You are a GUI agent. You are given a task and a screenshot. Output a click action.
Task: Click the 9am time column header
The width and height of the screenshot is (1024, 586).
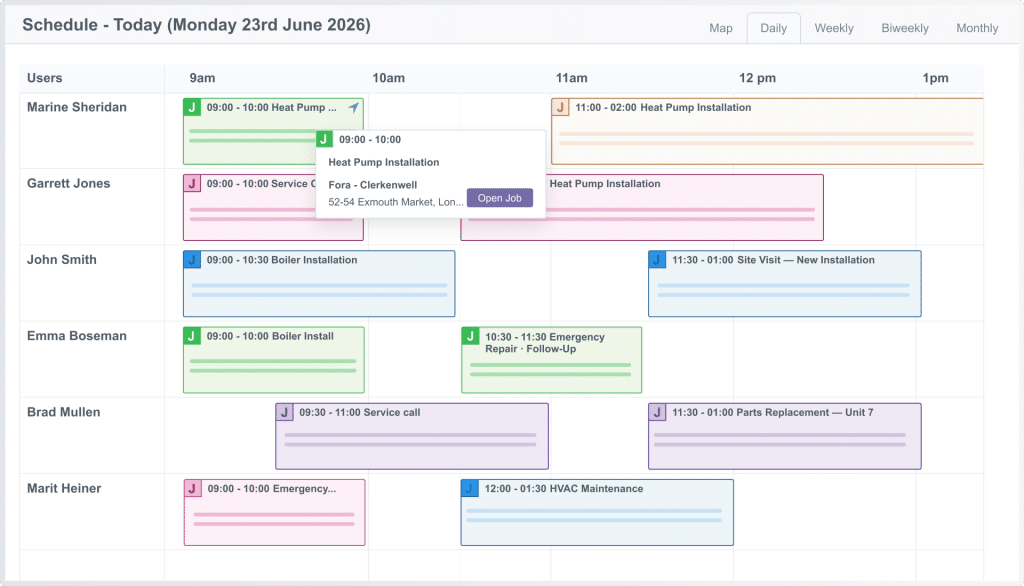(x=202, y=78)
